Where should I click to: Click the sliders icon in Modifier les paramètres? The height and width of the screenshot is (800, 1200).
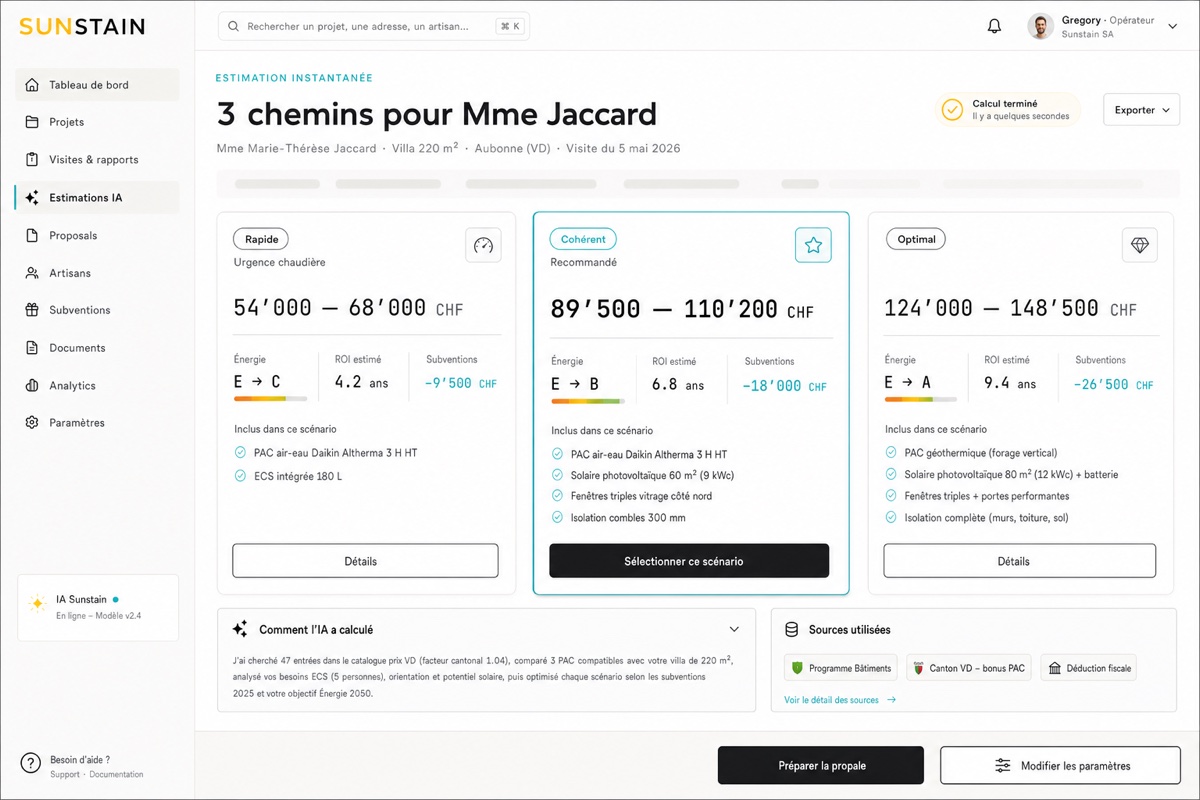coord(1002,766)
